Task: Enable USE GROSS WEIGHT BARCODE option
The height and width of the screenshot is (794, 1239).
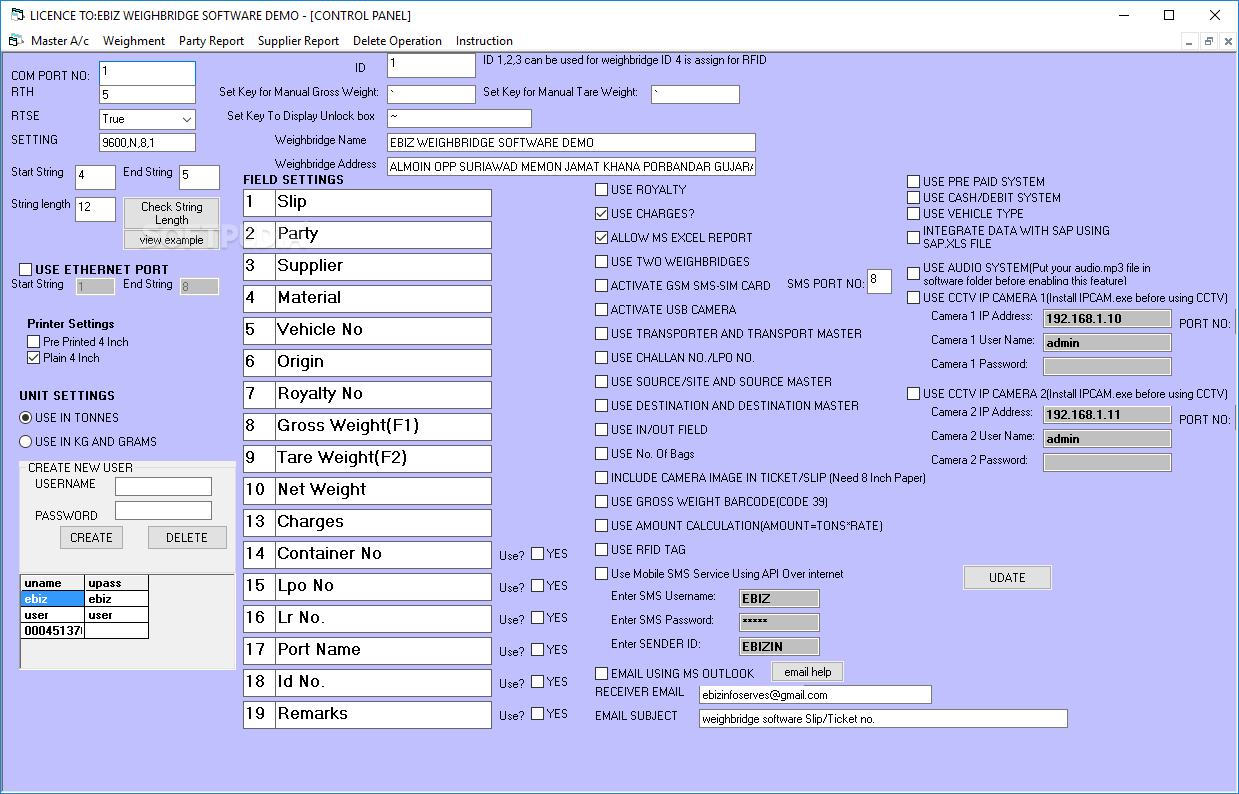Action: pyautogui.click(x=602, y=502)
